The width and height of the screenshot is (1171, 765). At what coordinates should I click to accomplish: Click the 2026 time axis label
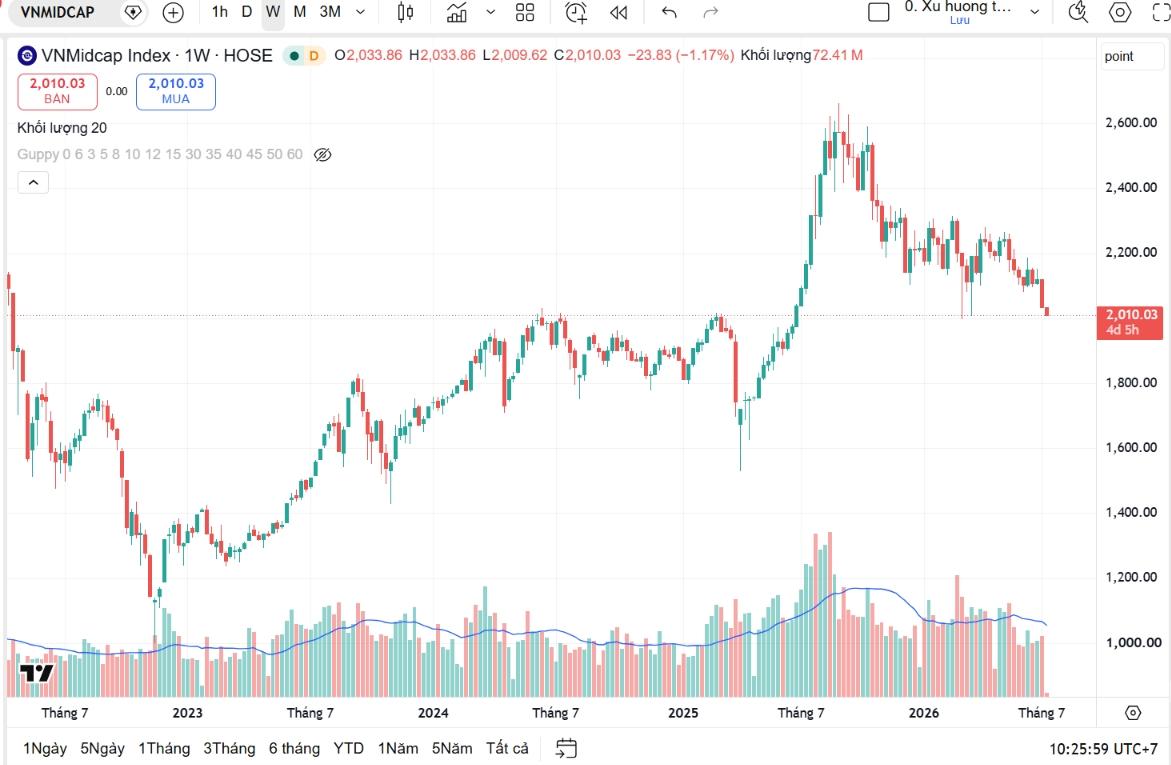924,713
